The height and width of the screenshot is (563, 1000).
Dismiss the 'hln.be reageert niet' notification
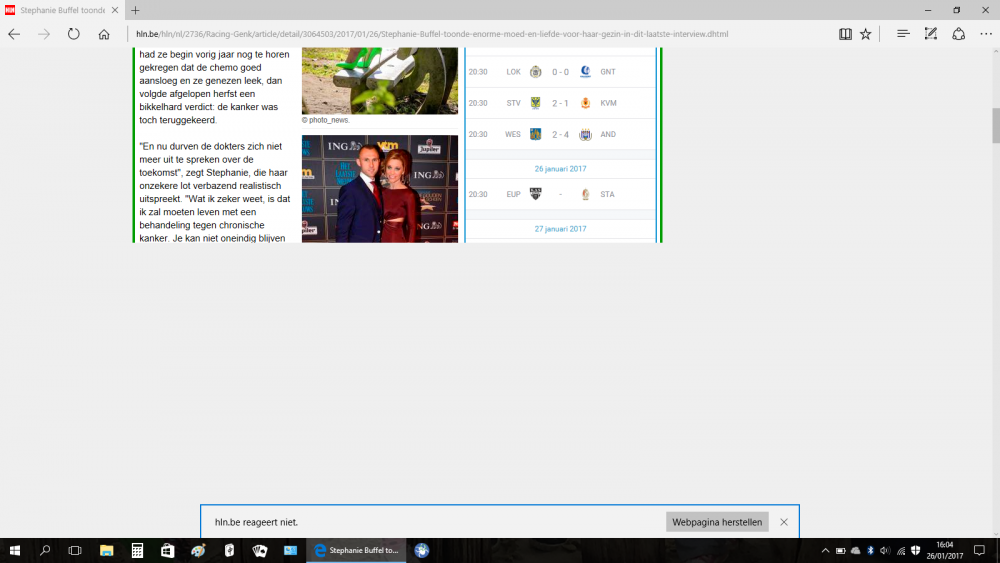click(x=784, y=522)
